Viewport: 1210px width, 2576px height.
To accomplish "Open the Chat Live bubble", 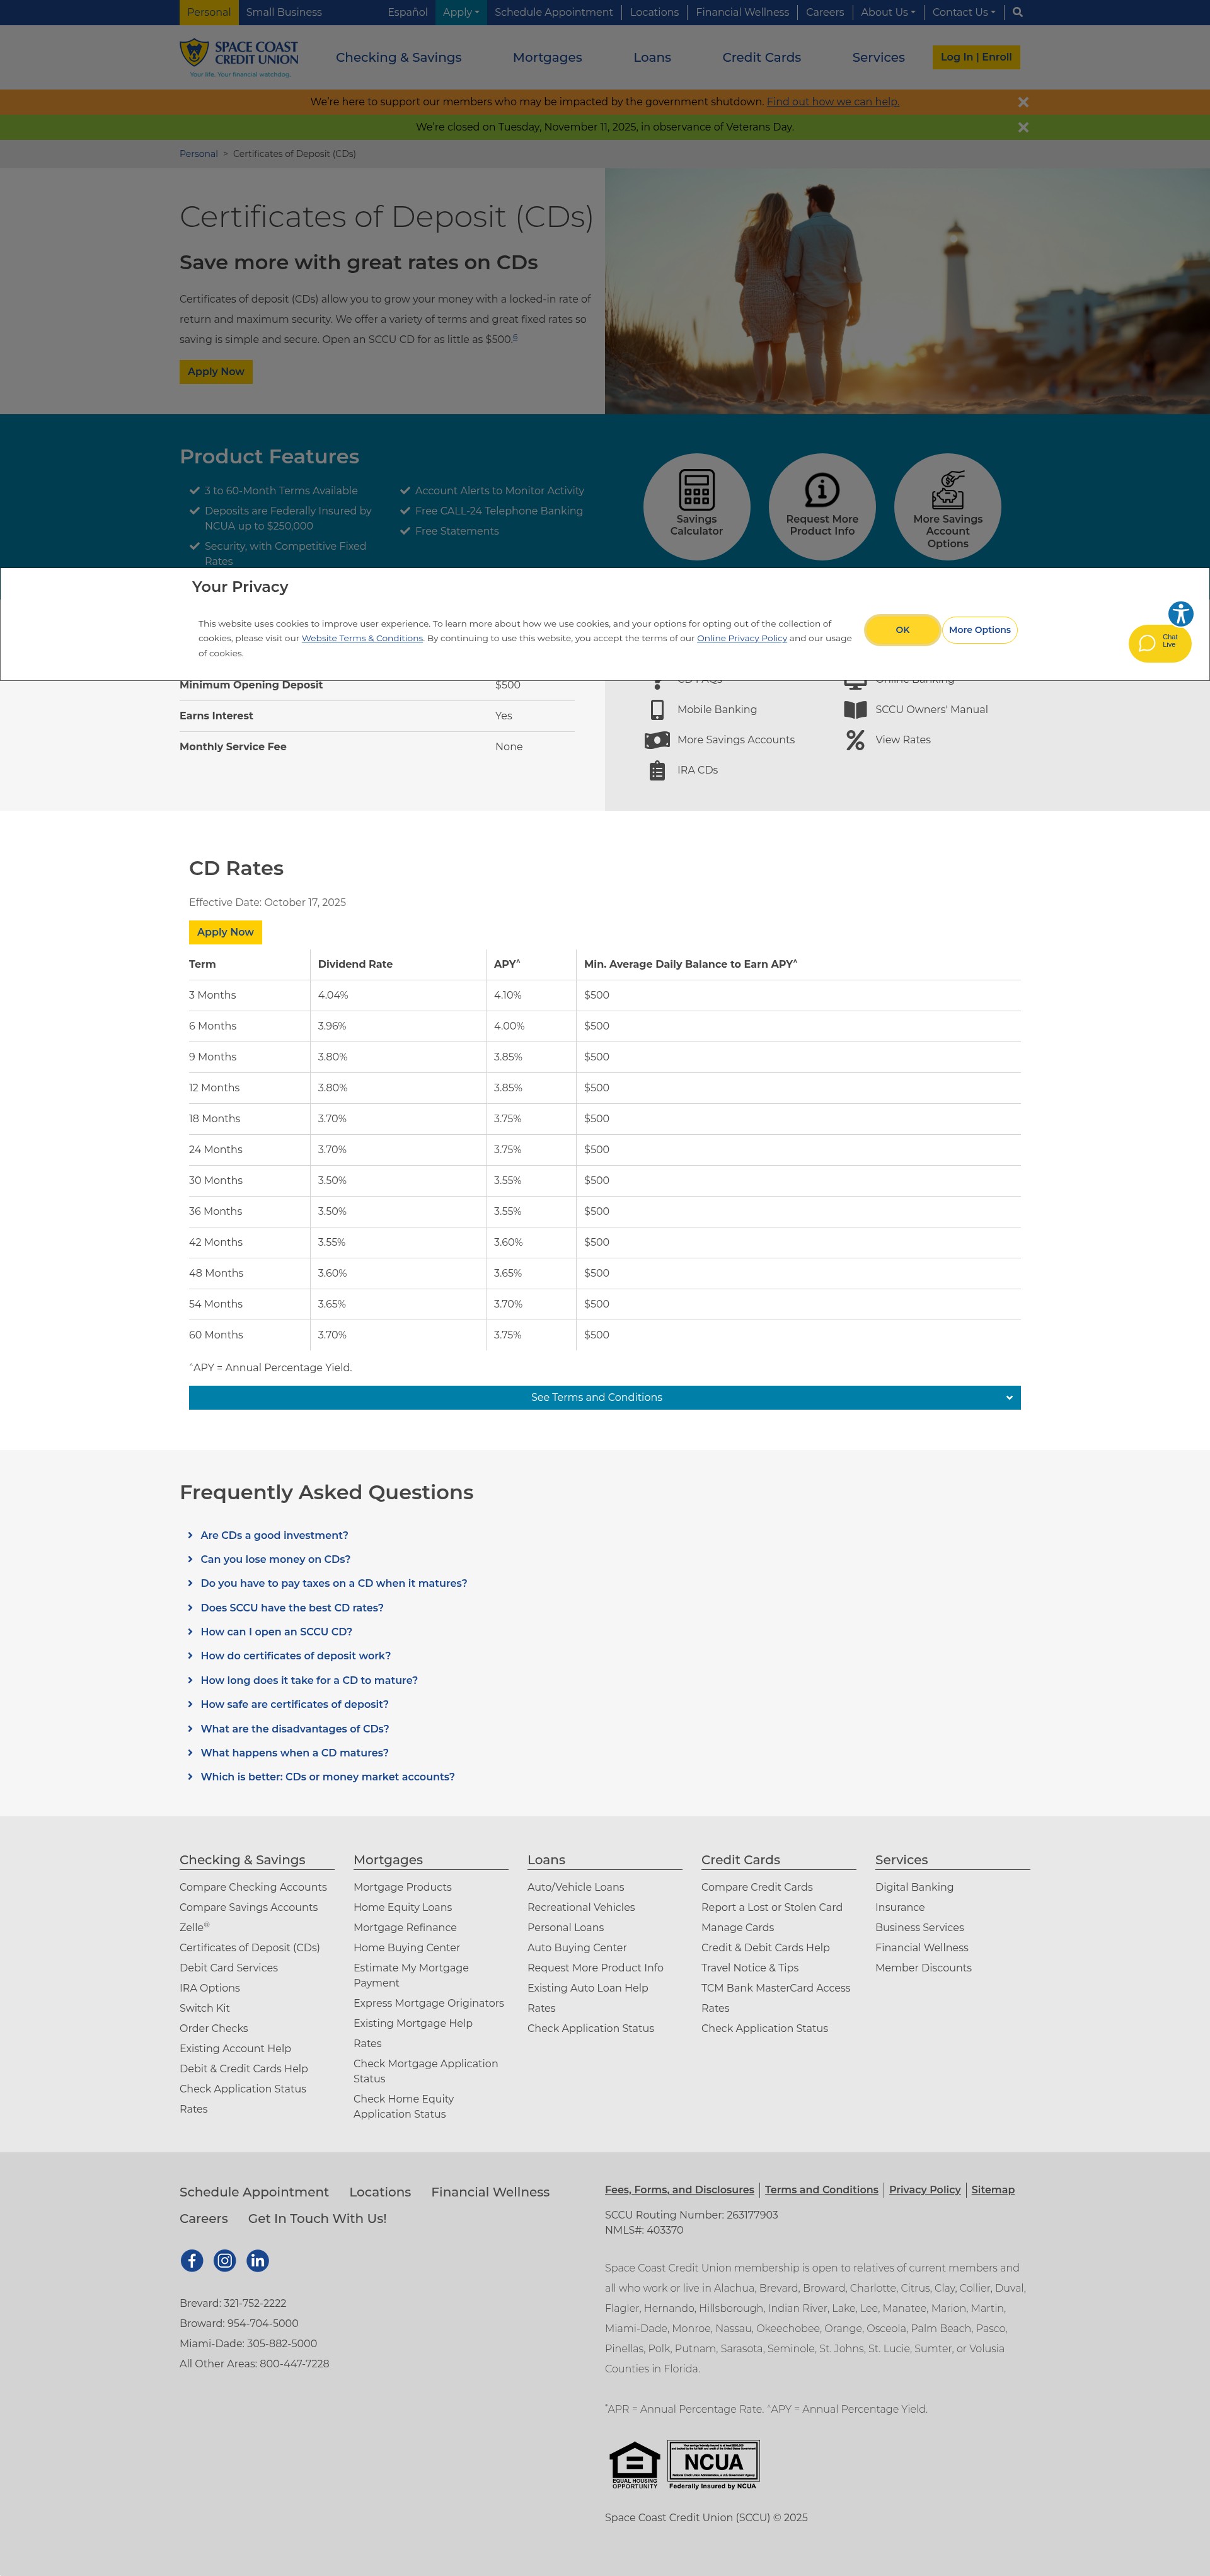I will tap(1159, 643).
